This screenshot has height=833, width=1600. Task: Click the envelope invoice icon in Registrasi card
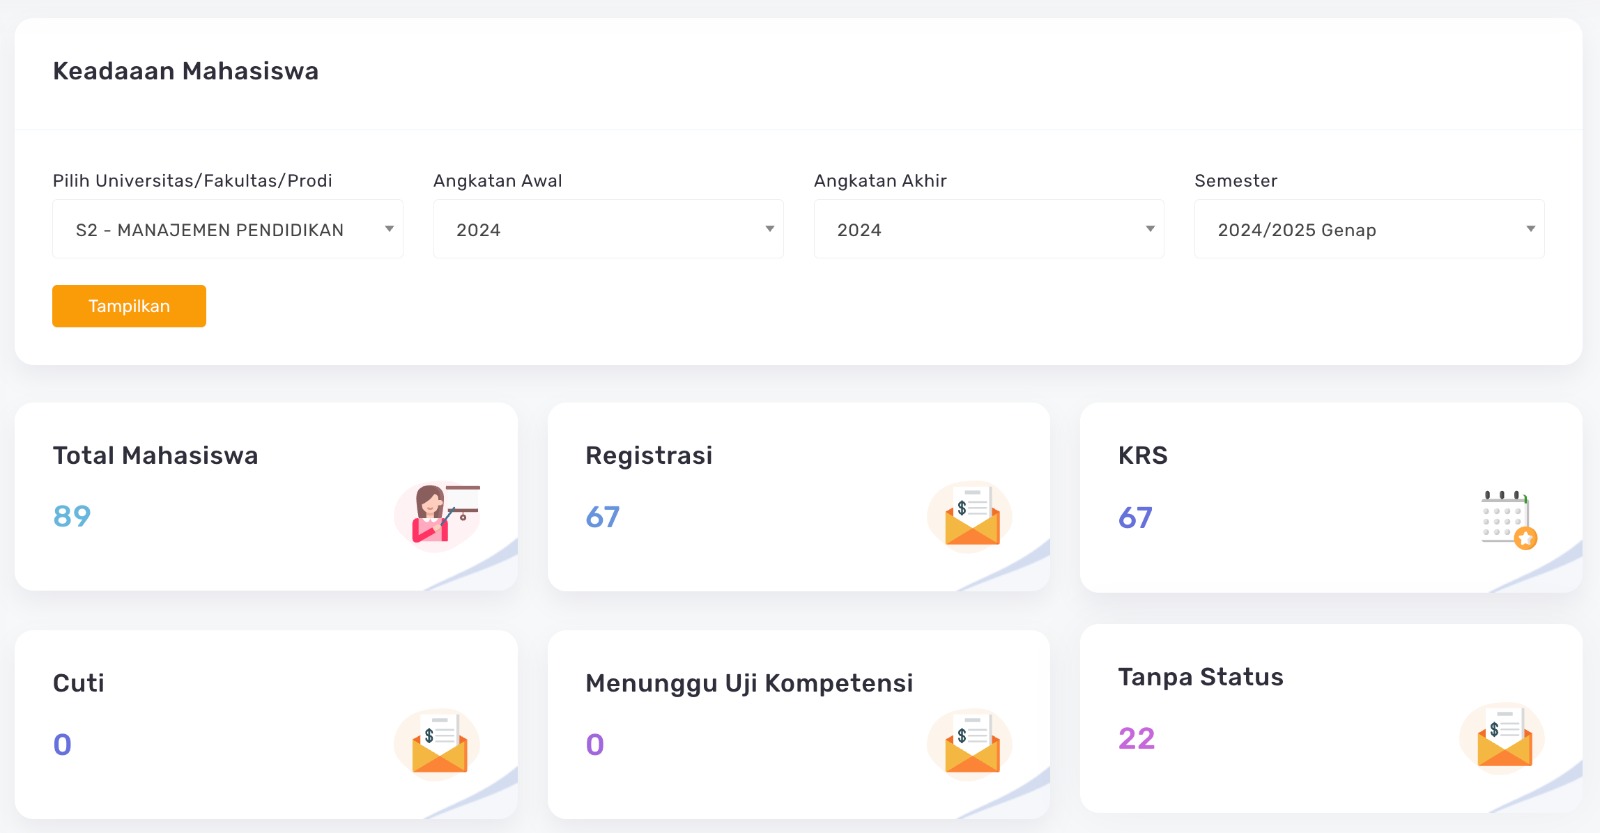[x=970, y=516]
